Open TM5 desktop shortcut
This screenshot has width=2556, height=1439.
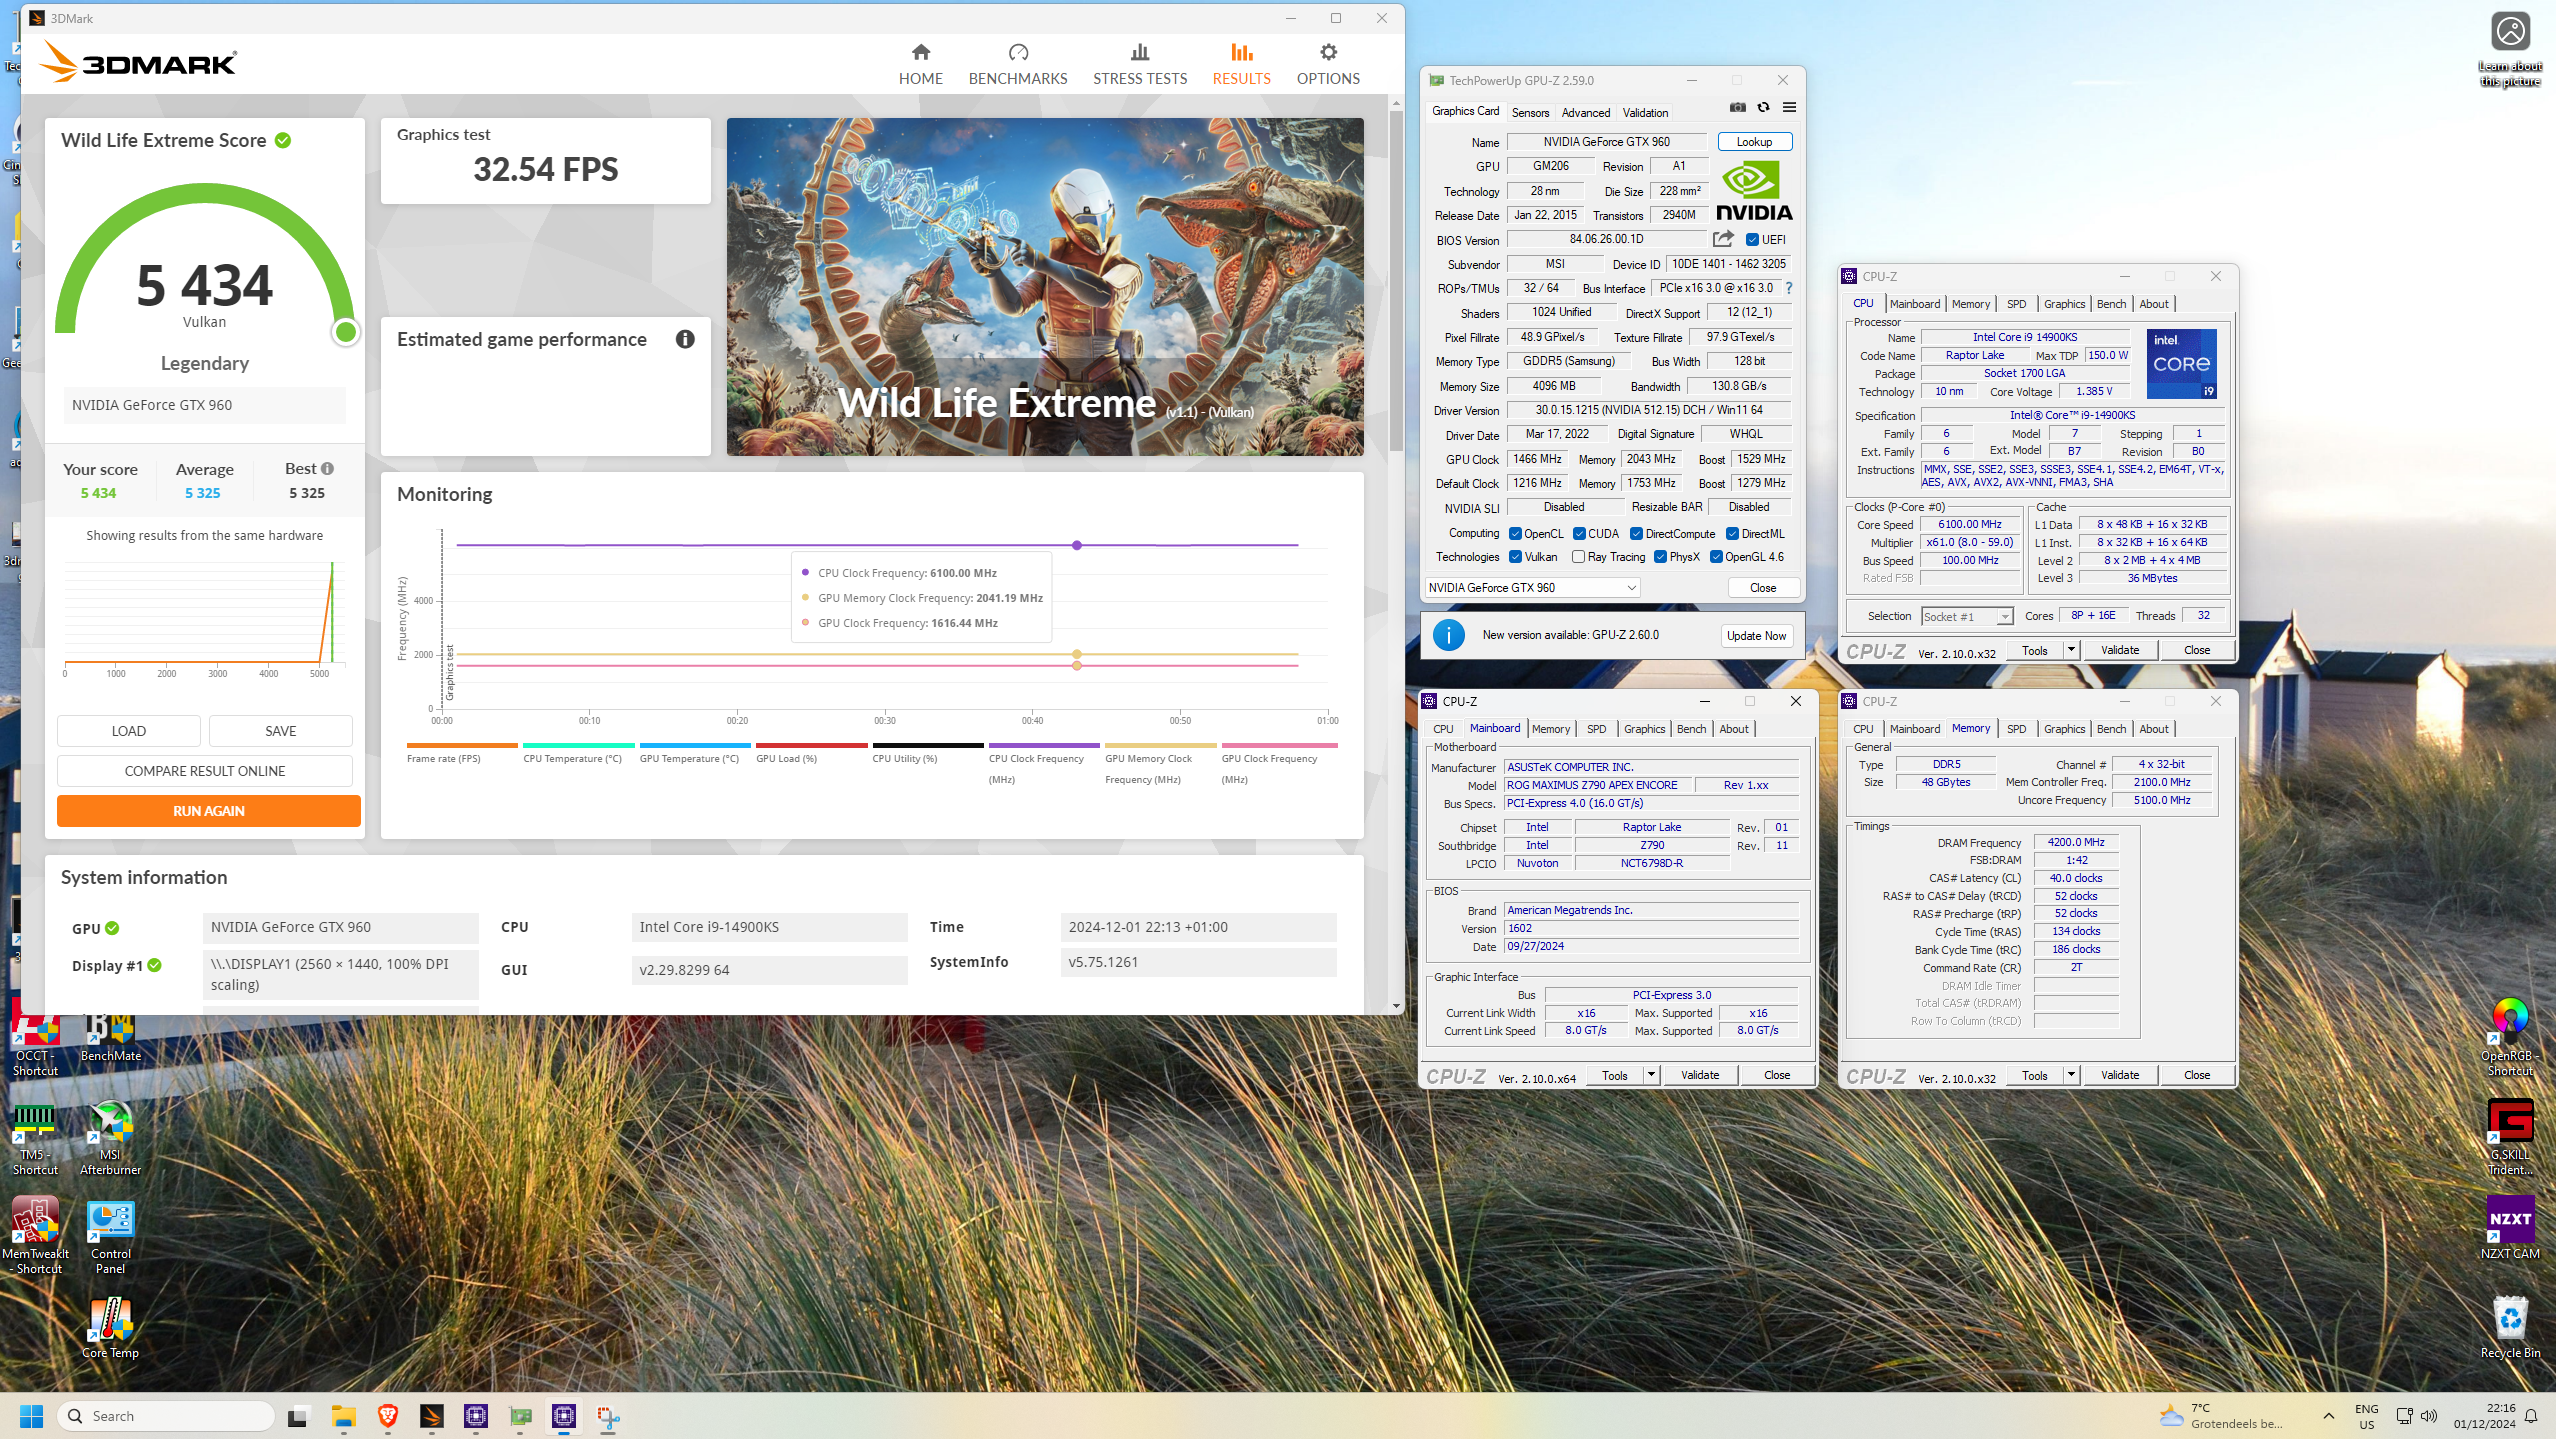pyautogui.click(x=35, y=1137)
